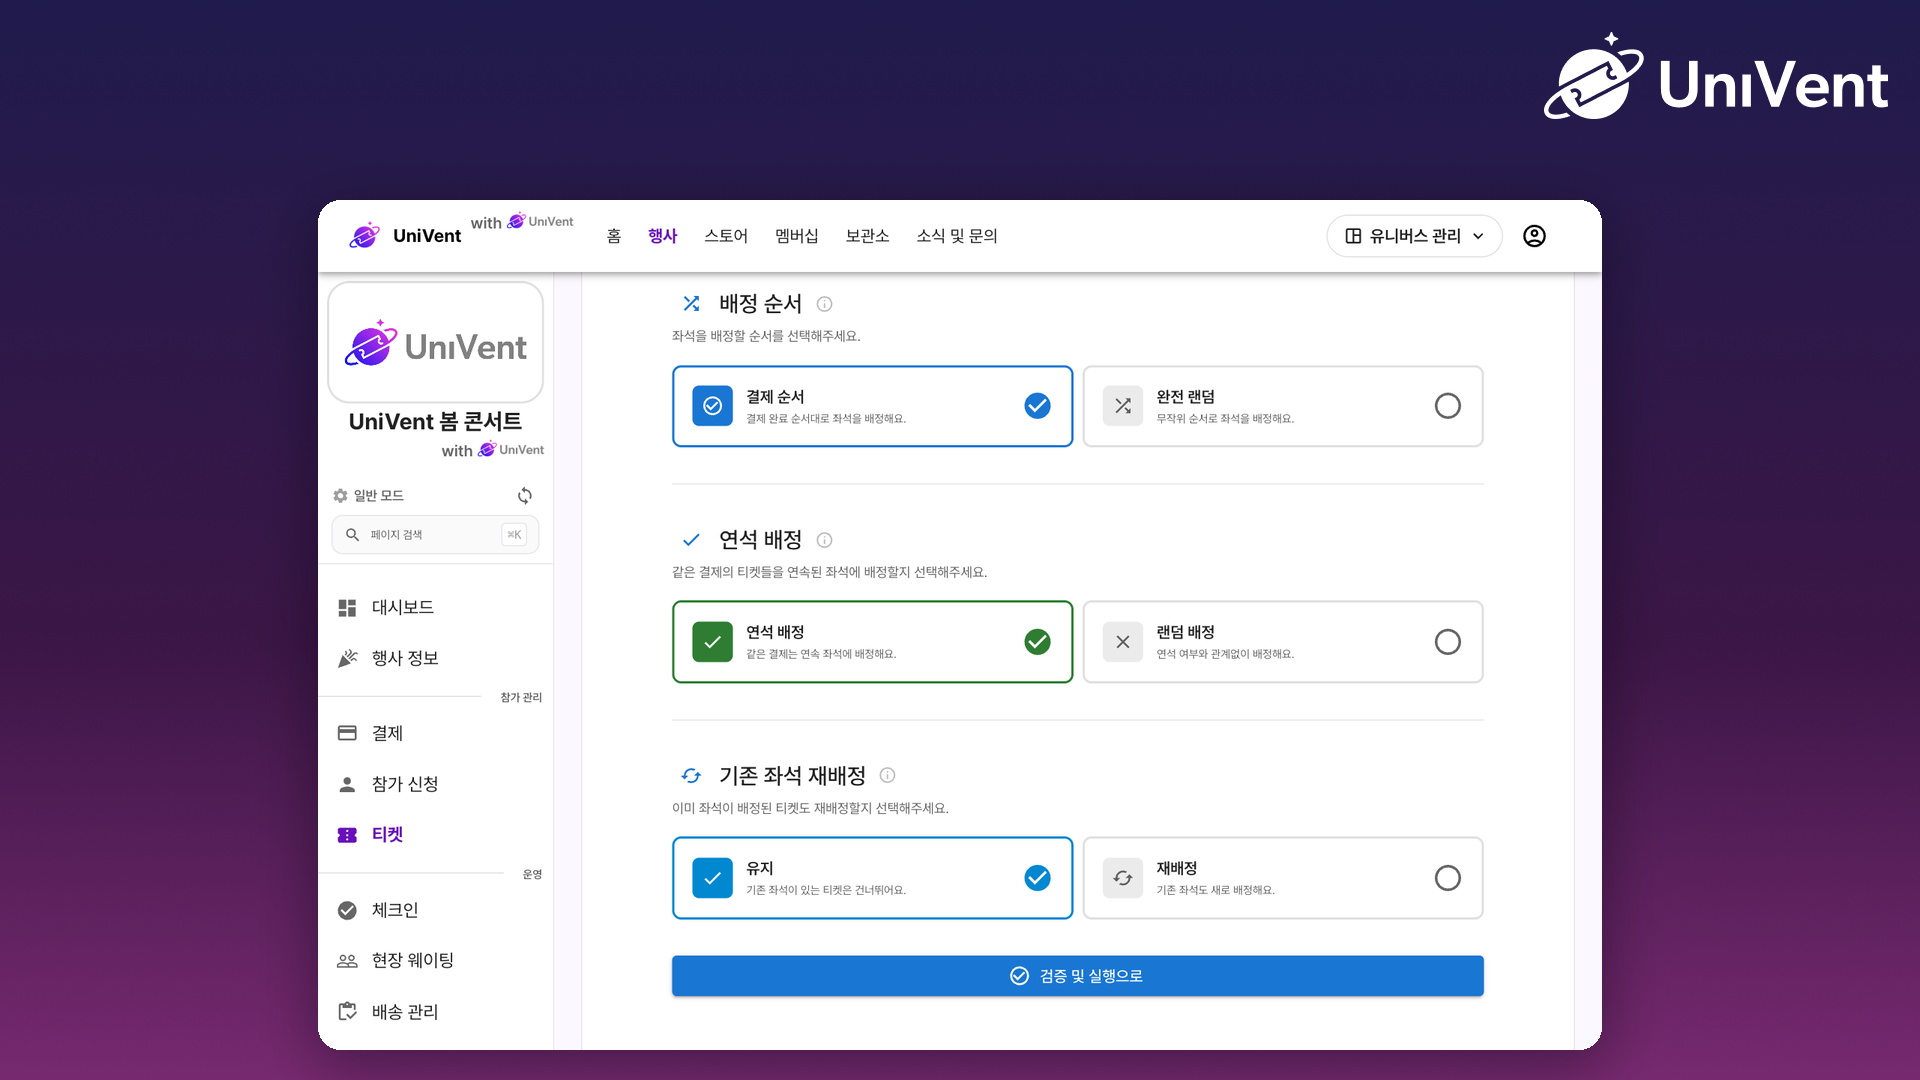The width and height of the screenshot is (1920, 1080).
Task: Click the UniVent event thumbnail in sidebar
Action: [435, 343]
